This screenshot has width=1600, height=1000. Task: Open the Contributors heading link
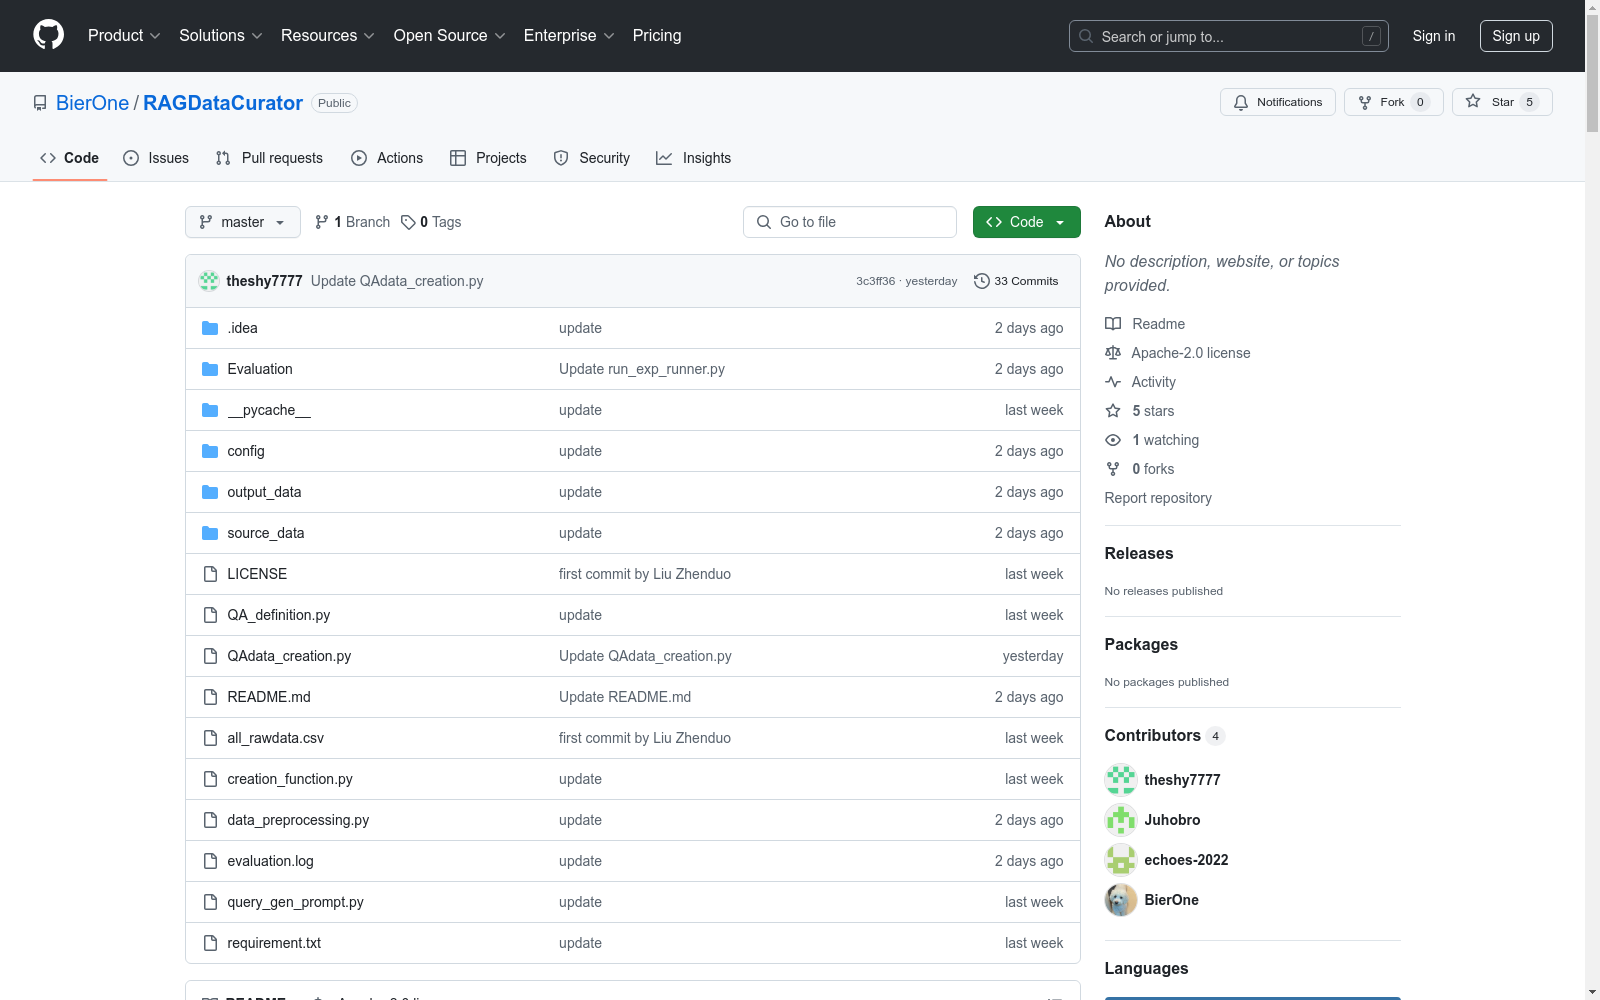tap(1164, 735)
